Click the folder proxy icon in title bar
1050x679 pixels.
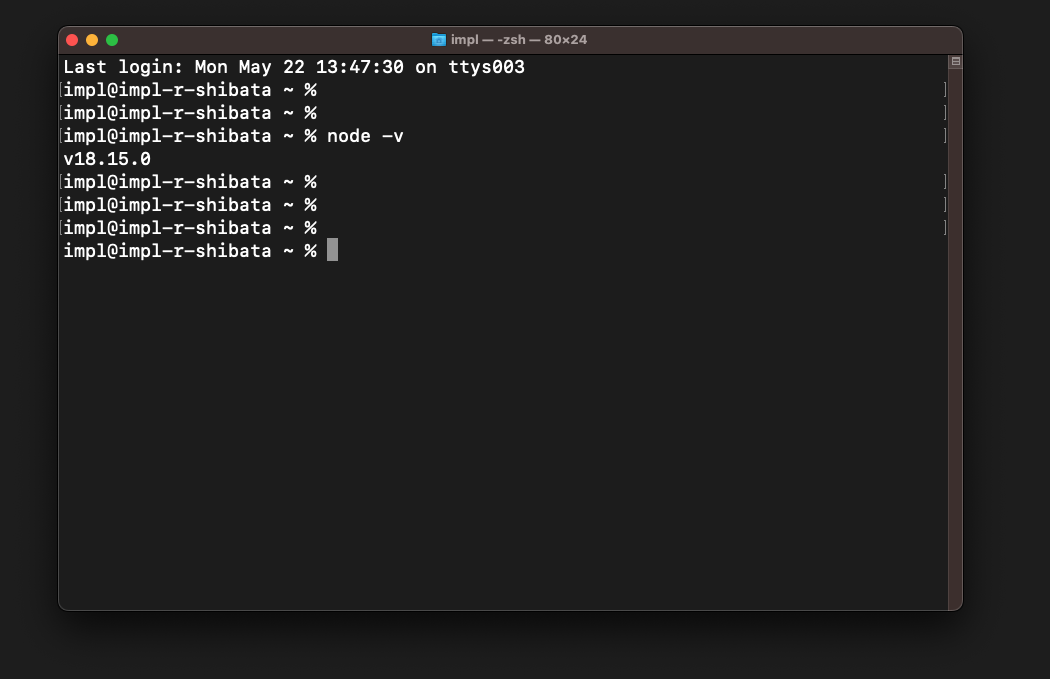pos(439,40)
